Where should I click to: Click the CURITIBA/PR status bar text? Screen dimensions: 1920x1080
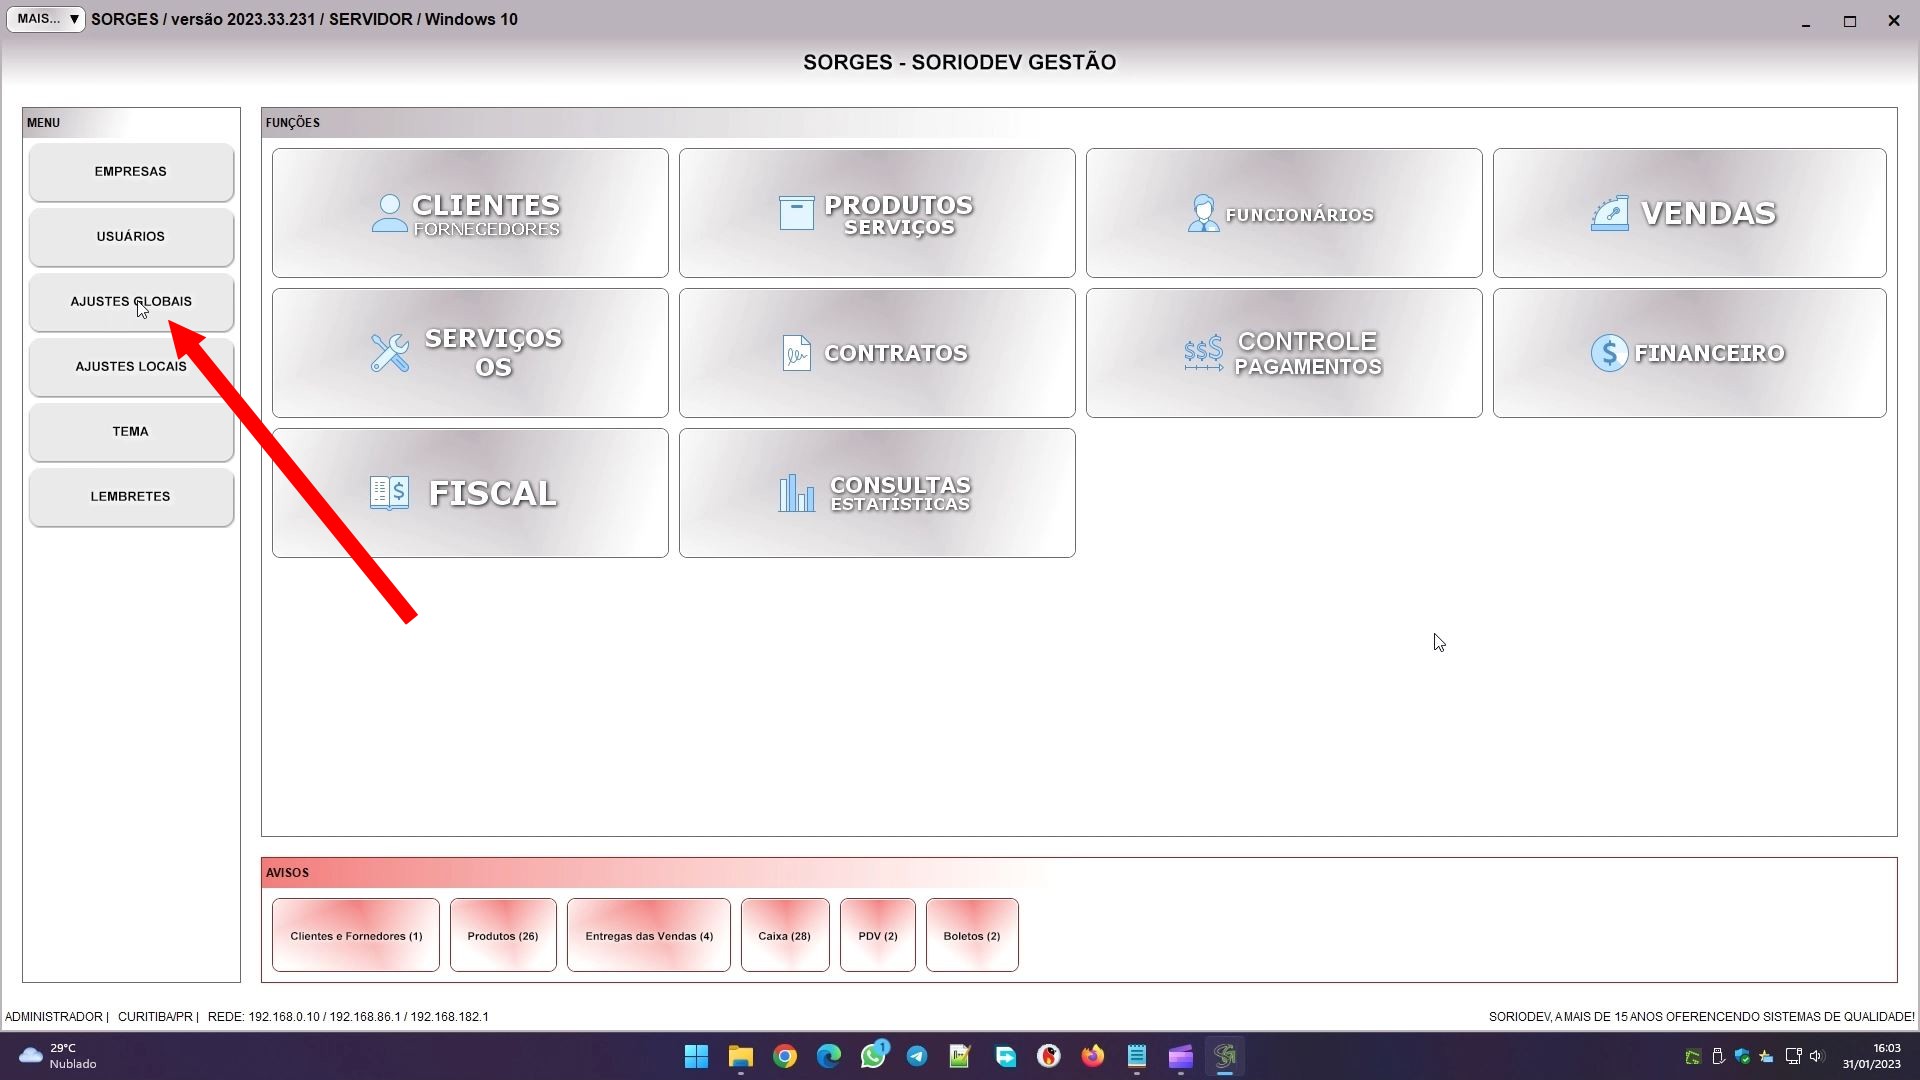click(x=155, y=1017)
